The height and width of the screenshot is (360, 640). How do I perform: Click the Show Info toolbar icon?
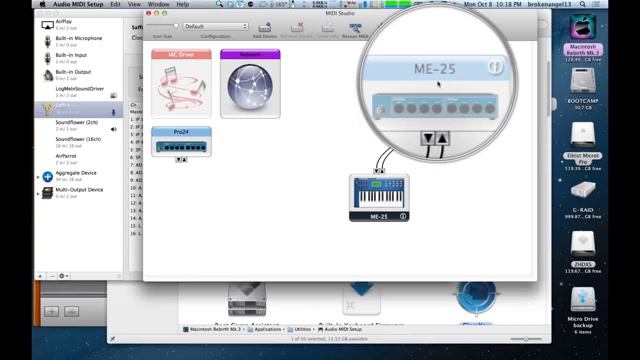tap(328, 29)
